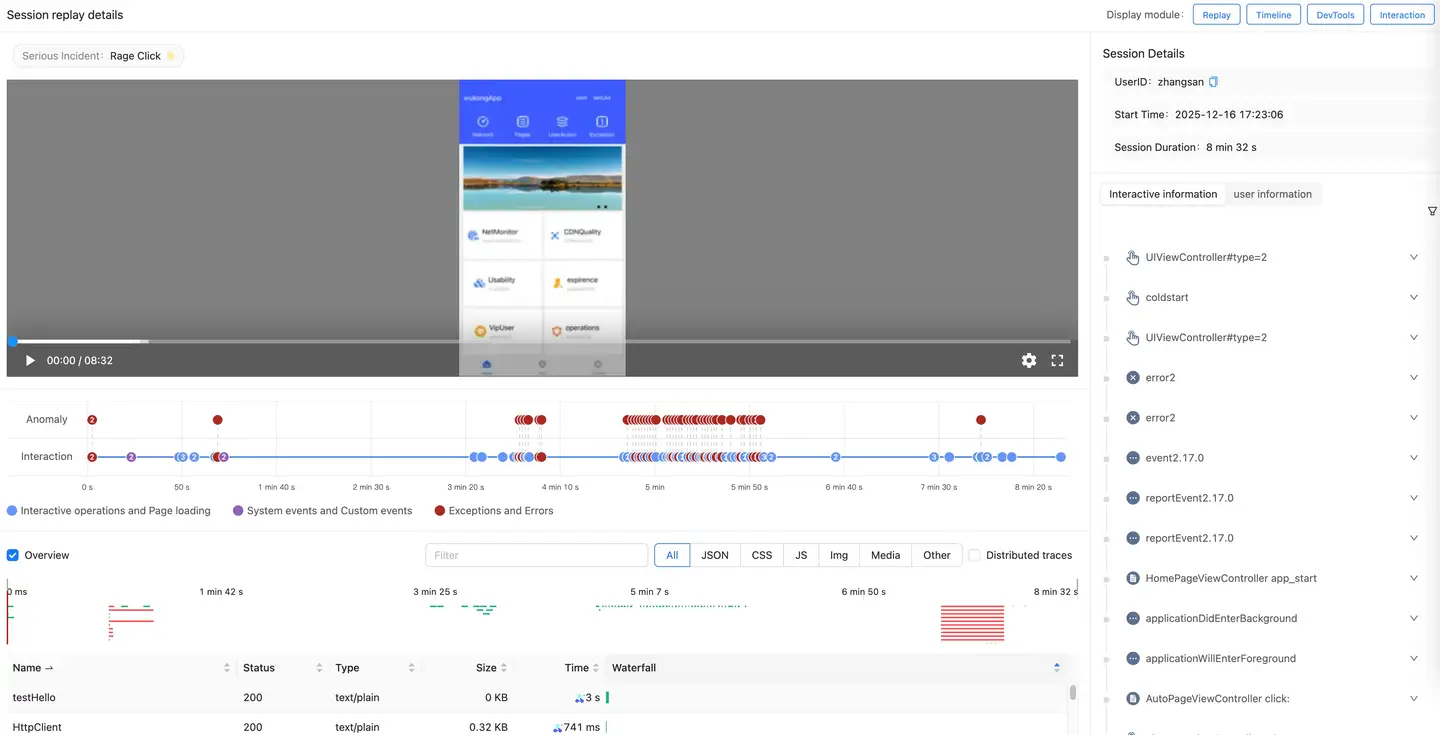Copy the zhangsan UserID
Image resolution: width=1440 pixels, height=735 pixels.
coord(1214,82)
